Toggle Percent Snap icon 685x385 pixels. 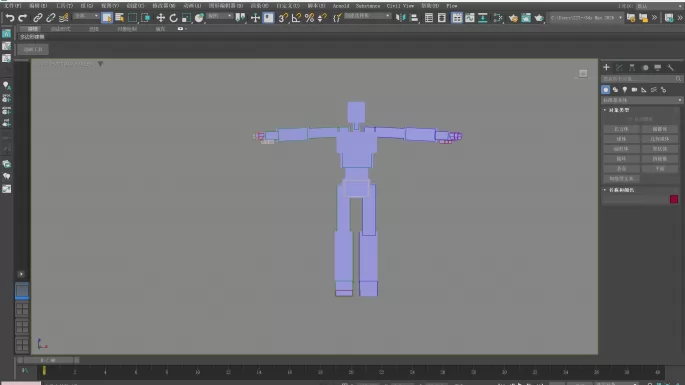[x=309, y=17]
